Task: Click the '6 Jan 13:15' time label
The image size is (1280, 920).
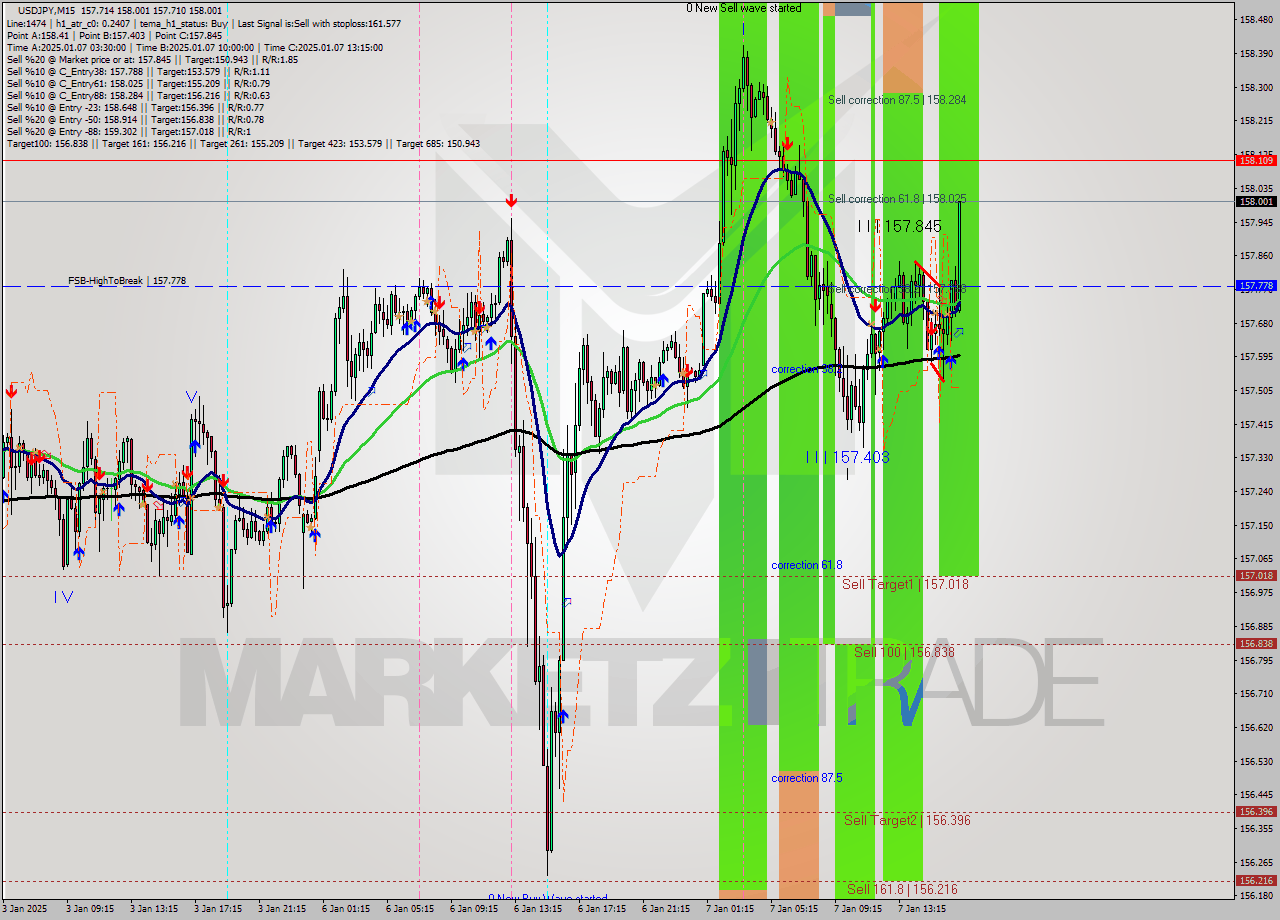Action: [x=536, y=909]
